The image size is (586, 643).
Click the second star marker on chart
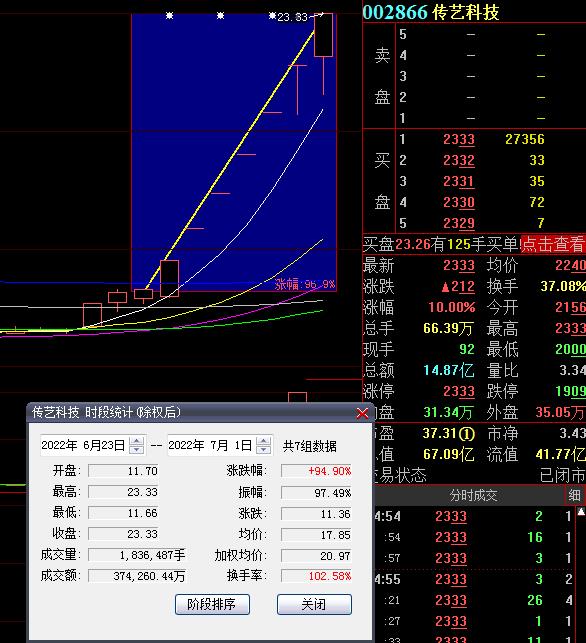(x=220, y=16)
